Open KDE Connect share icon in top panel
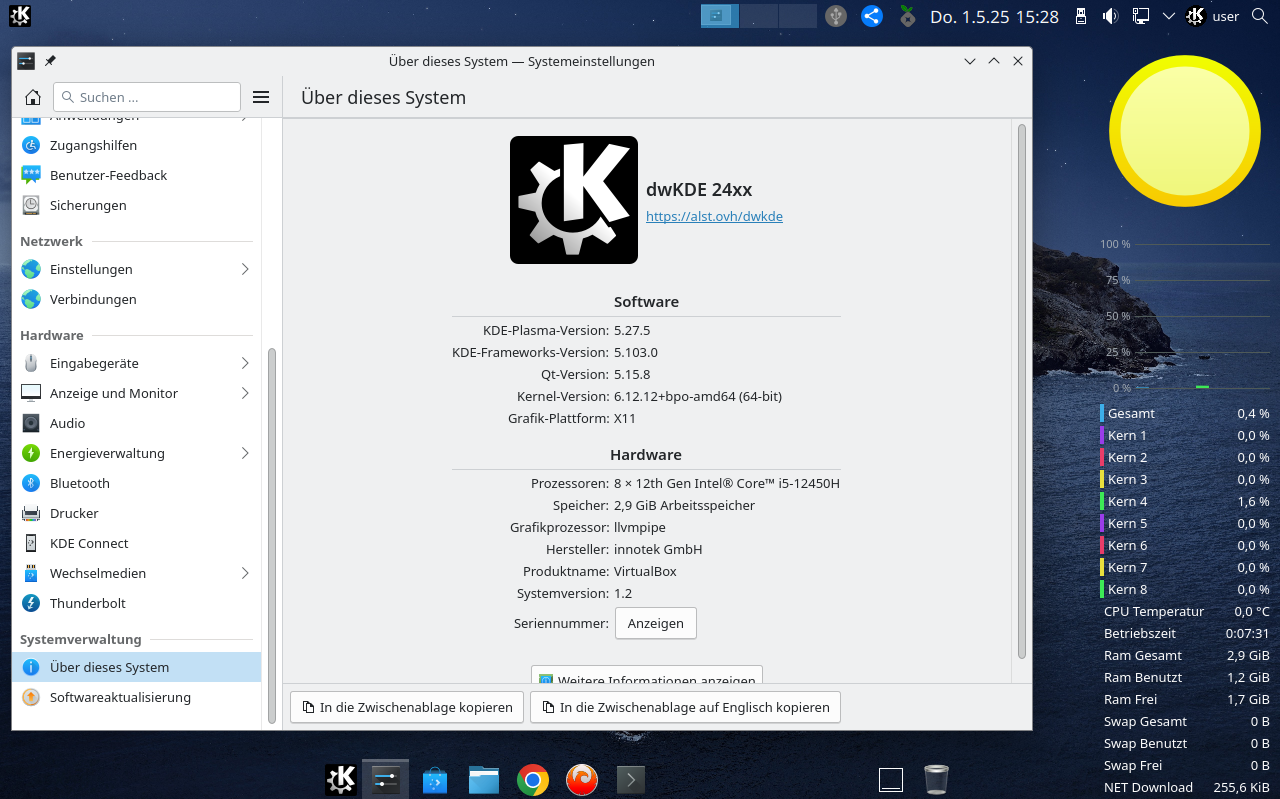The image size is (1280, 799). click(872, 16)
